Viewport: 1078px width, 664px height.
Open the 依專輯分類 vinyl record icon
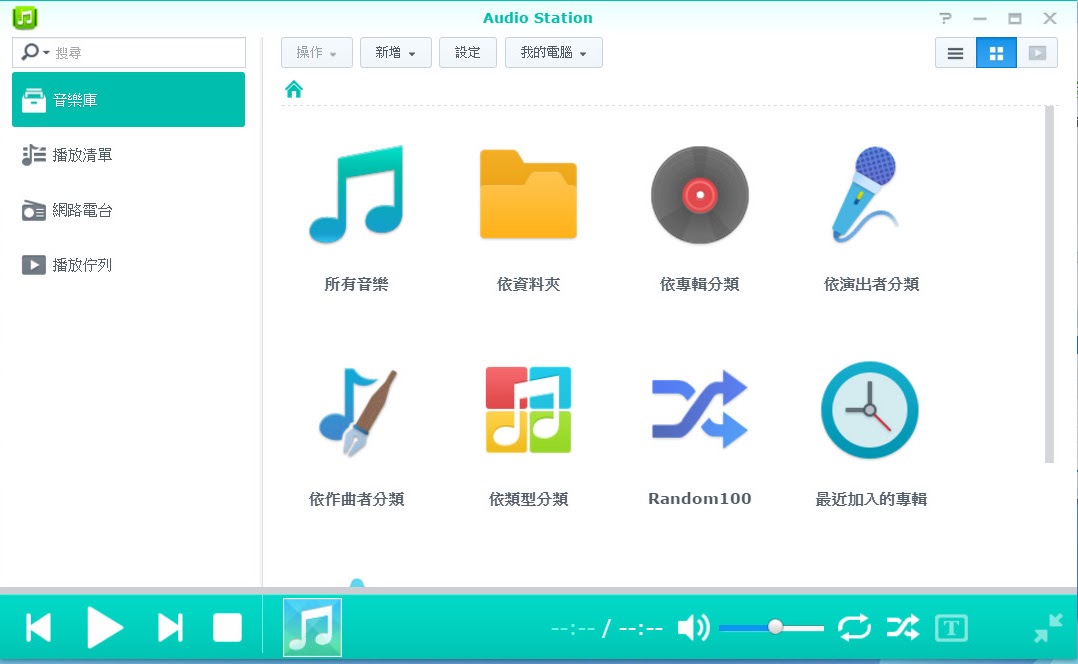700,195
